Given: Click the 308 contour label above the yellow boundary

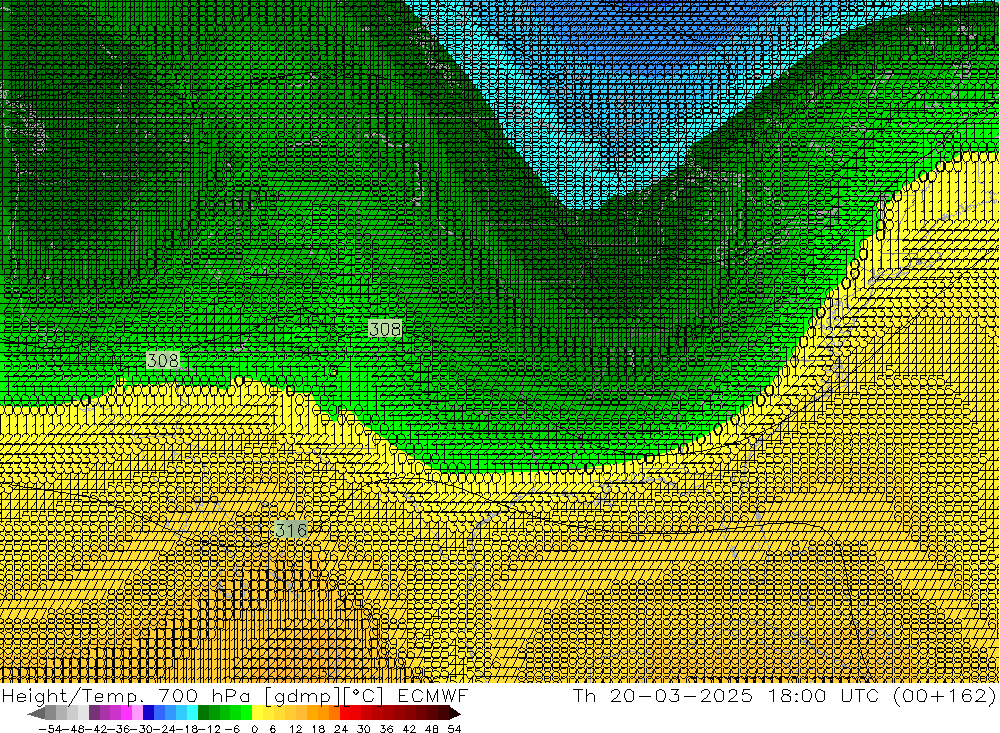Looking at the screenshot, I should [163, 360].
